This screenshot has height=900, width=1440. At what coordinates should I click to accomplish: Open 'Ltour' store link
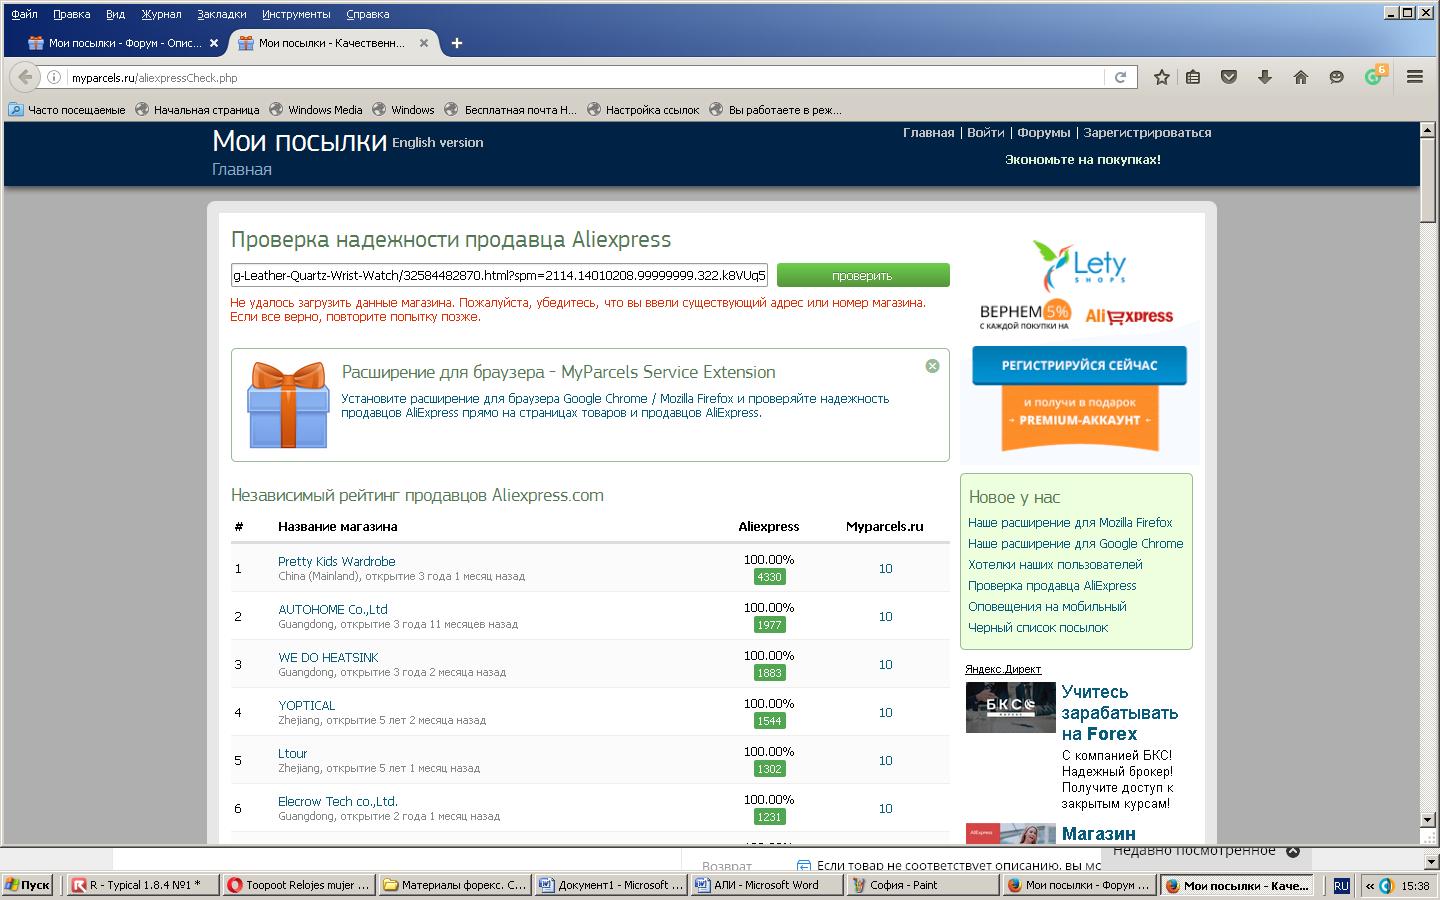pyautogui.click(x=292, y=753)
